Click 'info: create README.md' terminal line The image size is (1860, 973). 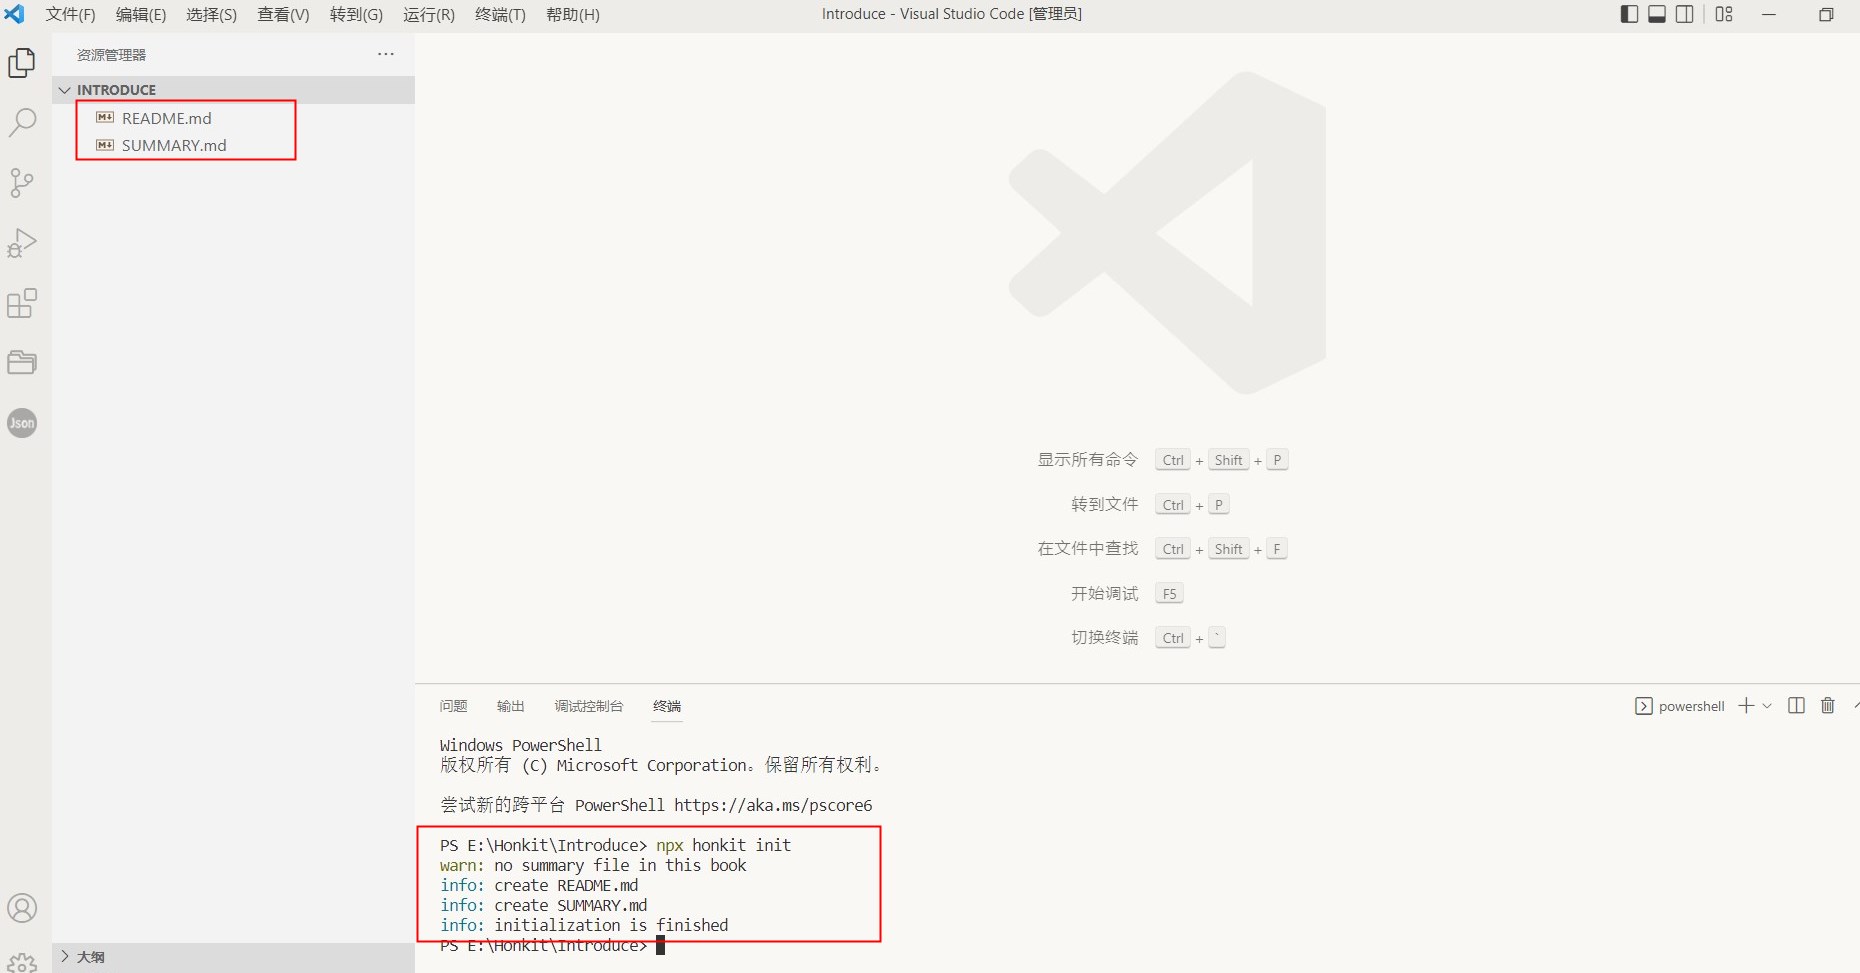click(539, 885)
